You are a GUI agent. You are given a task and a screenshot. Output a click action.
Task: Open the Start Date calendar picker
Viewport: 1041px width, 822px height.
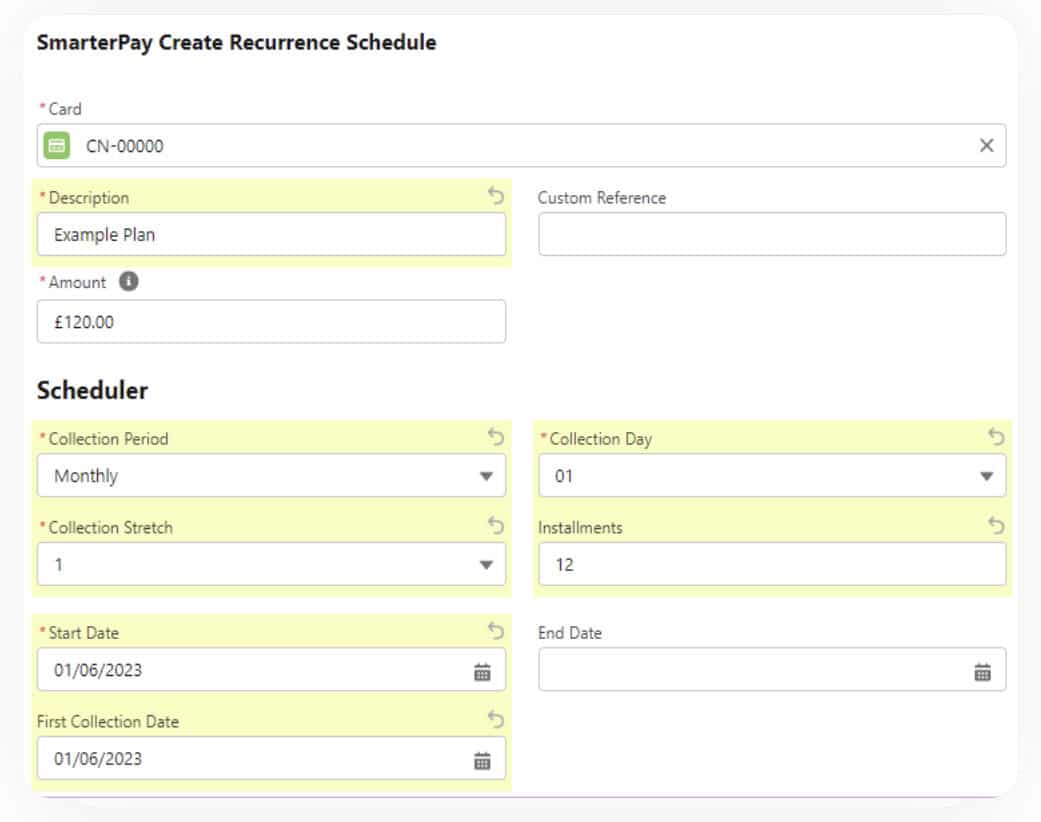pos(482,672)
